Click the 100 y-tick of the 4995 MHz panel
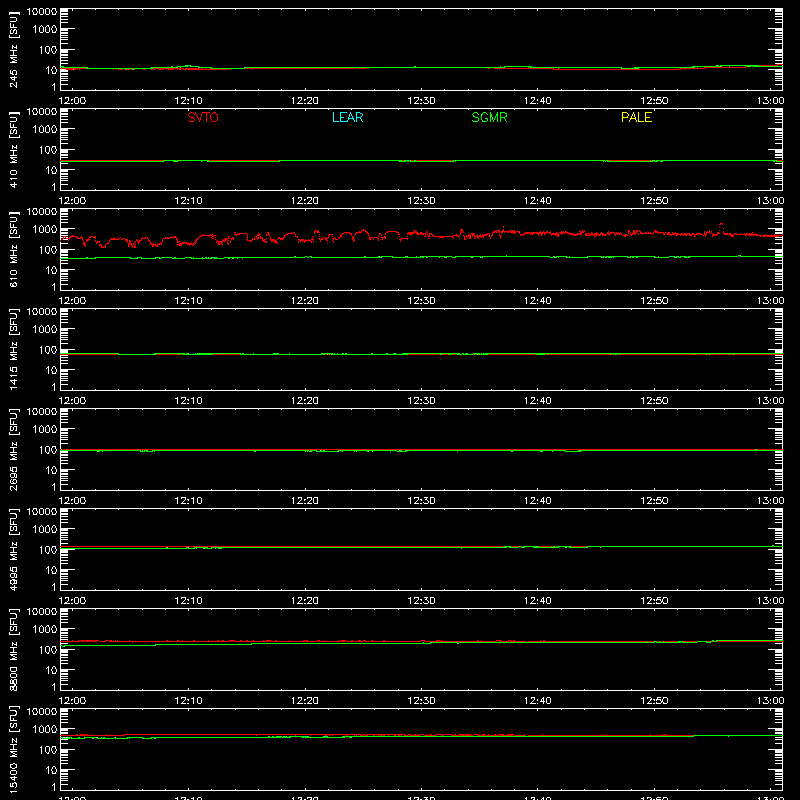Image resolution: width=800 pixels, height=800 pixels. pyautogui.click(x=48, y=550)
